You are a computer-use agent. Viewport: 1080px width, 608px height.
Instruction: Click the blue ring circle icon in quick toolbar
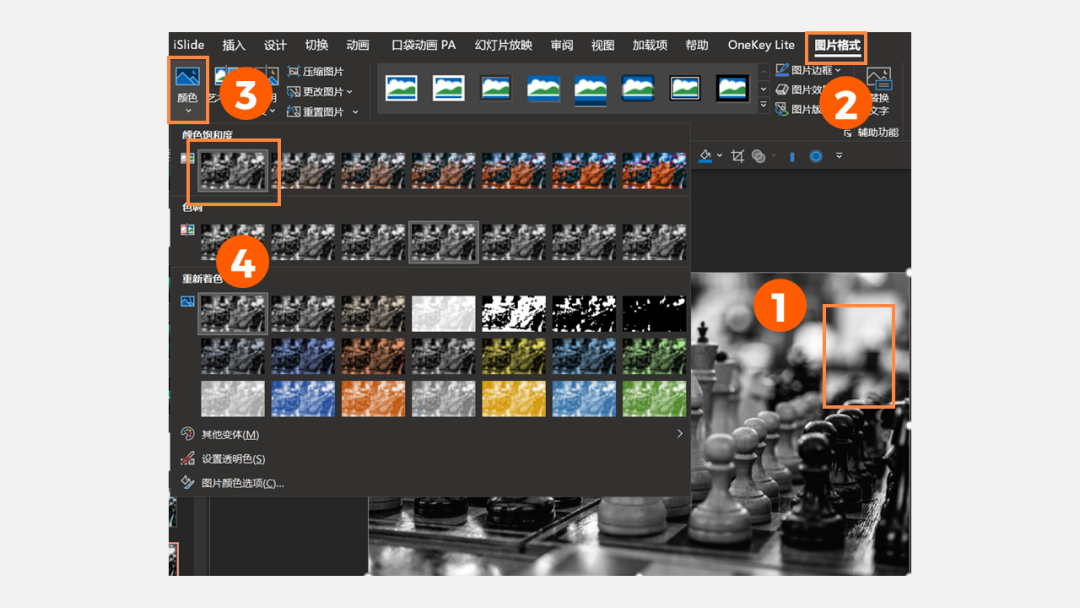click(x=816, y=156)
